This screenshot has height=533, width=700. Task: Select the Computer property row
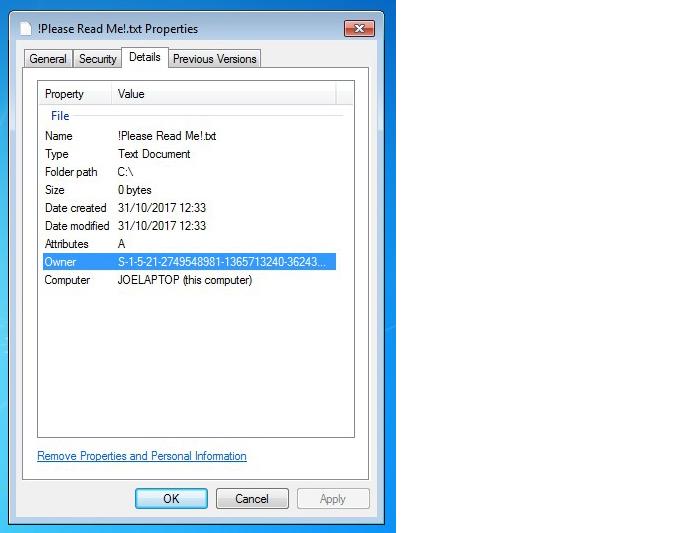(189, 280)
